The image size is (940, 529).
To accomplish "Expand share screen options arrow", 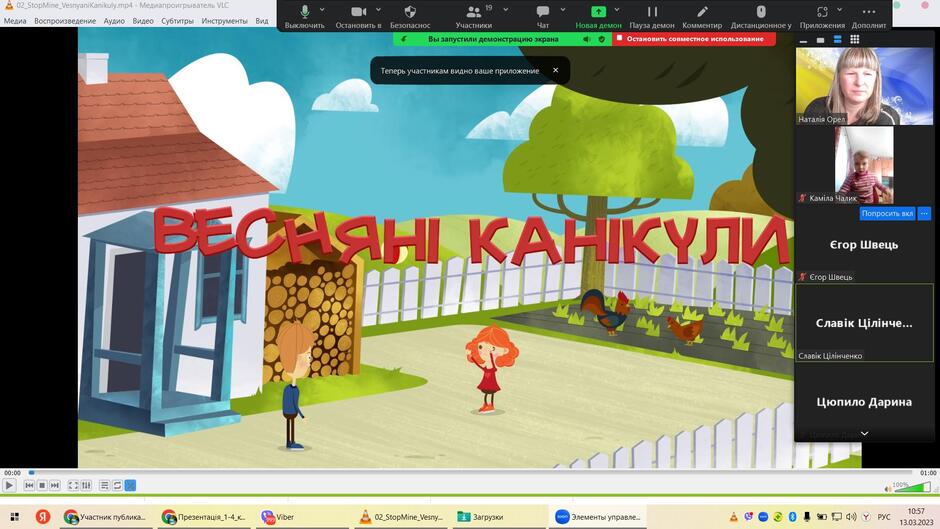I will coord(617,10).
